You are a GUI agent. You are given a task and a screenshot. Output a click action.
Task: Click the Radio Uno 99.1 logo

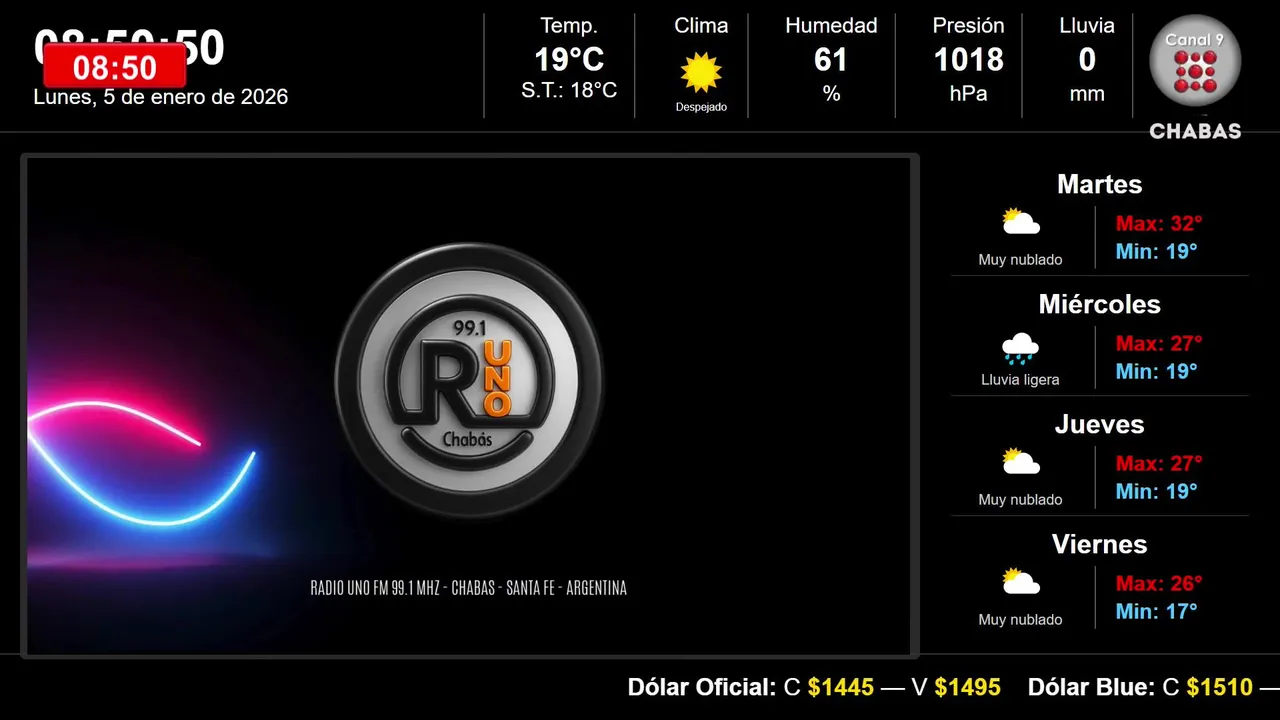pos(469,380)
